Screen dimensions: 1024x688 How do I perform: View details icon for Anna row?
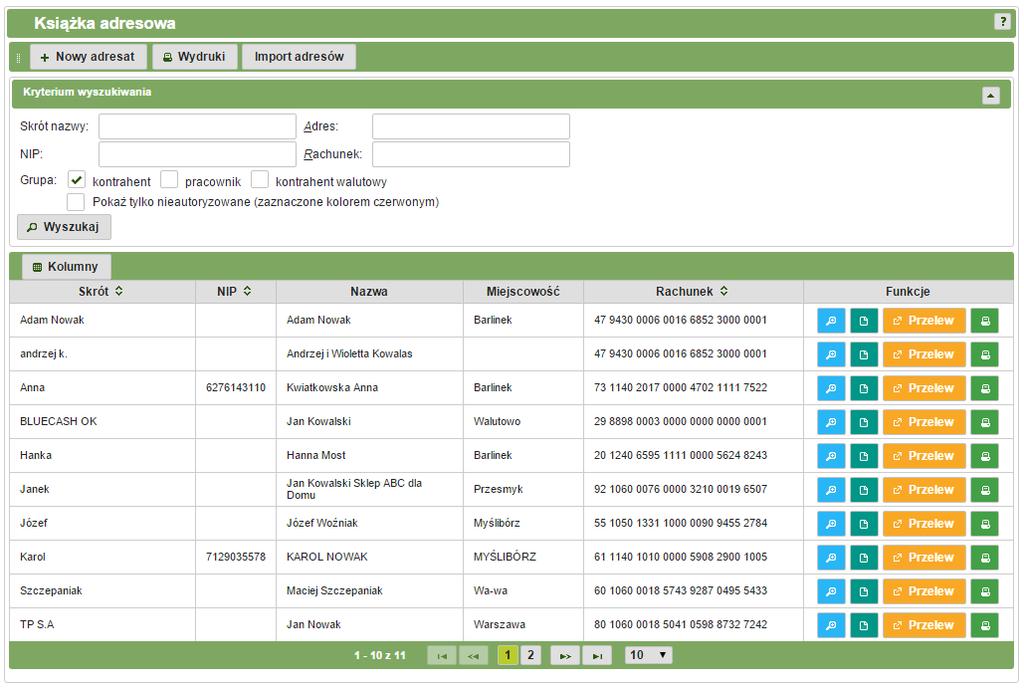click(831, 388)
